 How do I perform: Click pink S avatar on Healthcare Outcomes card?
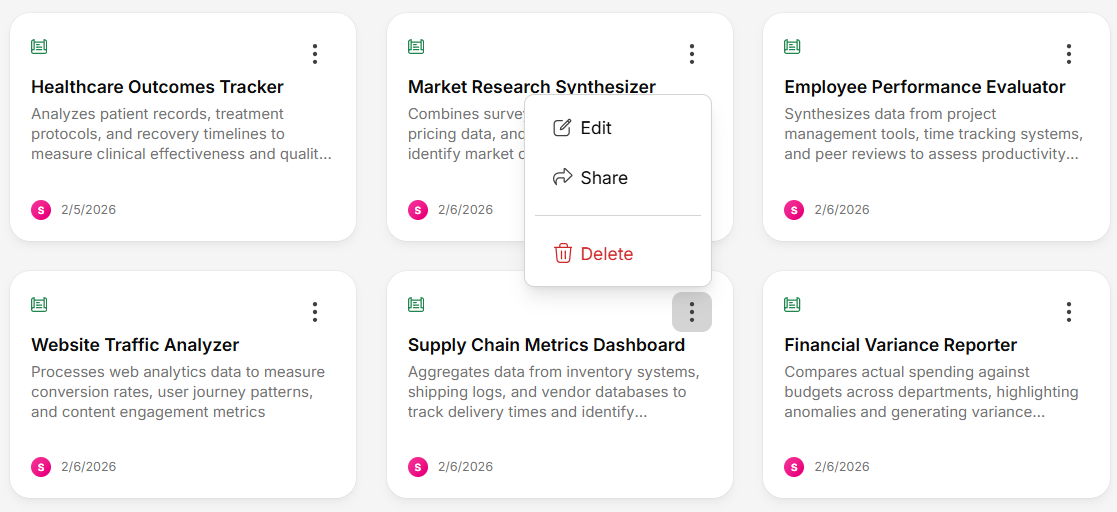41,210
